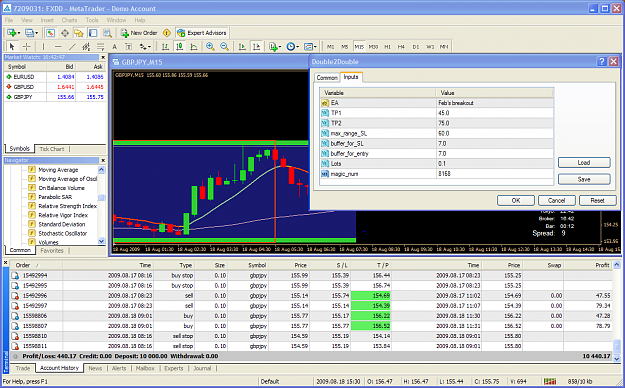Switch to Favorites tab in Navigator
Image resolution: width=625 pixels, height=388 pixels.
(x=52, y=250)
